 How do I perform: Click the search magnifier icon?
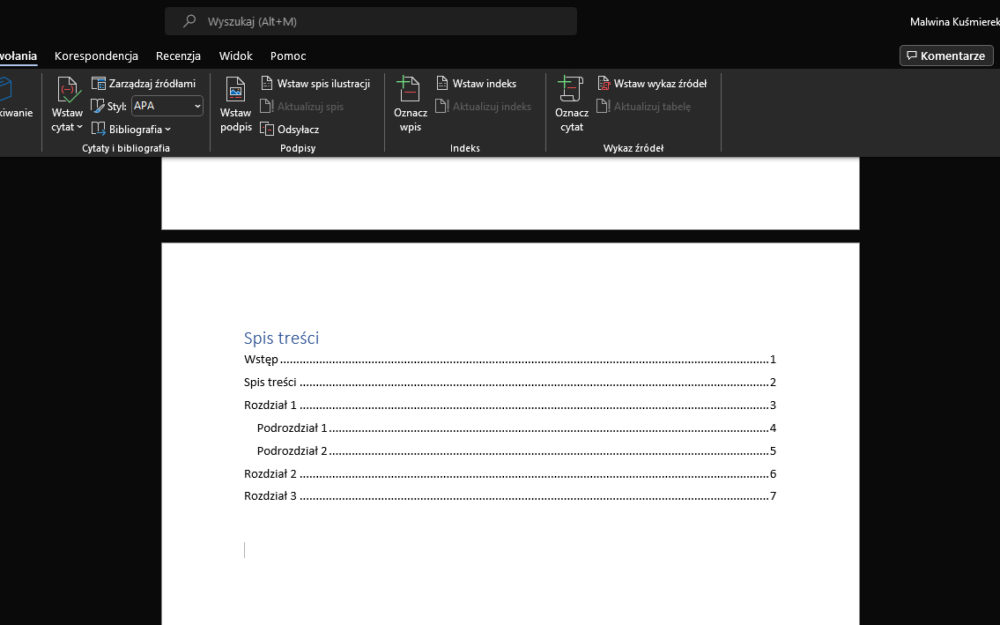point(189,21)
